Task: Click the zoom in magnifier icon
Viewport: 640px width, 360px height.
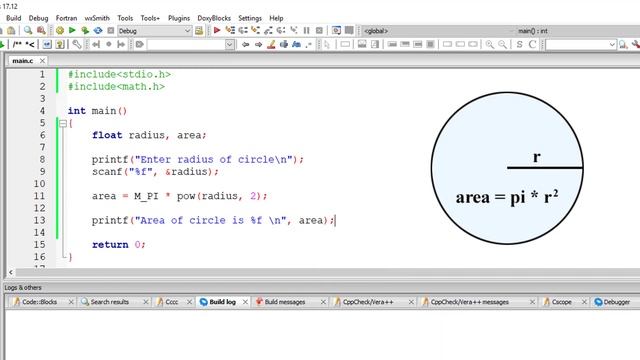Action: click(x=489, y=44)
